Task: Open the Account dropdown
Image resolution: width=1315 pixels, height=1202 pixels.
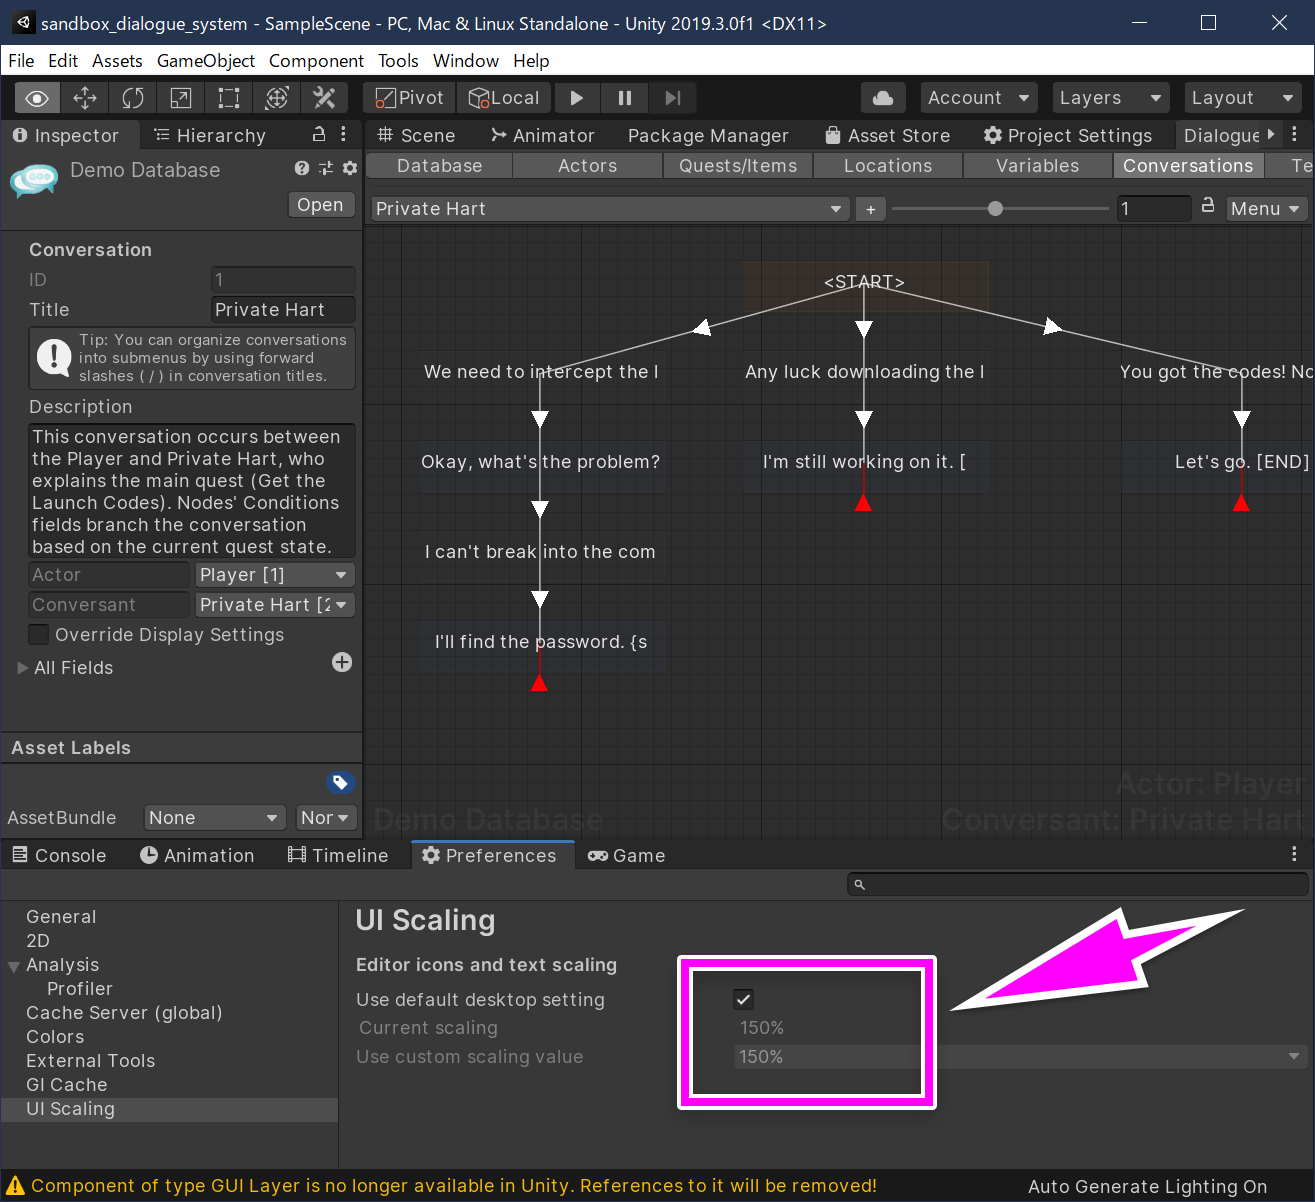Action: 978,98
